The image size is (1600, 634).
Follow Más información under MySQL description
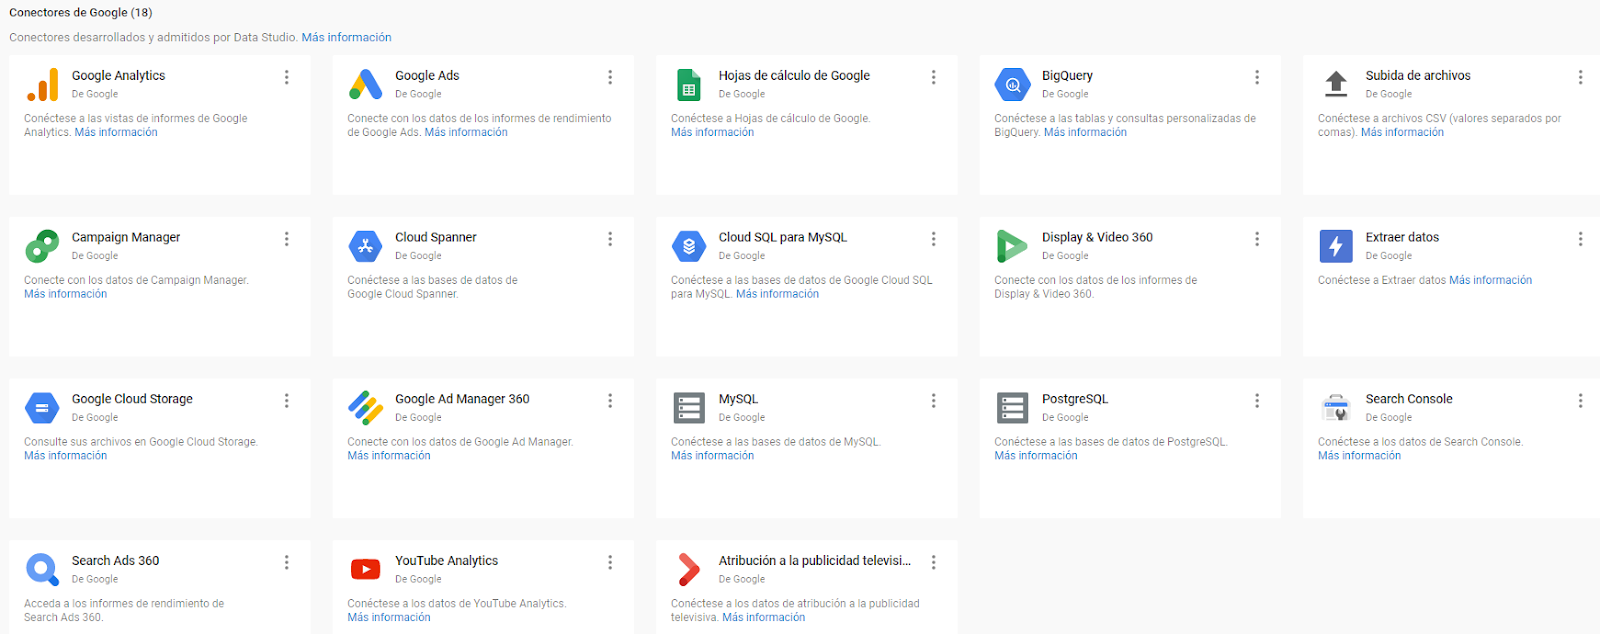[x=712, y=455]
